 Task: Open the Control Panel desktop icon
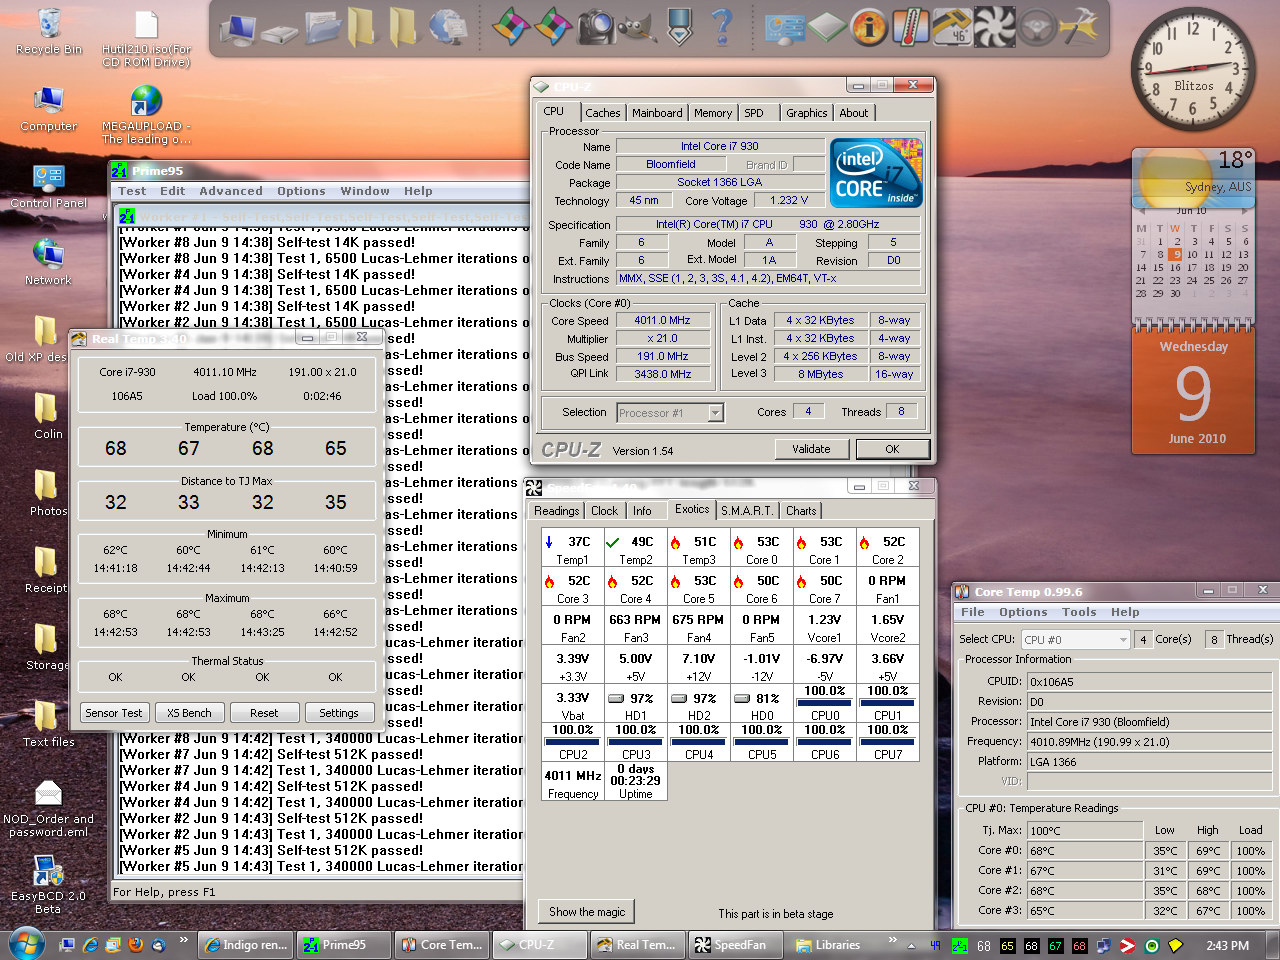(x=49, y=186)
